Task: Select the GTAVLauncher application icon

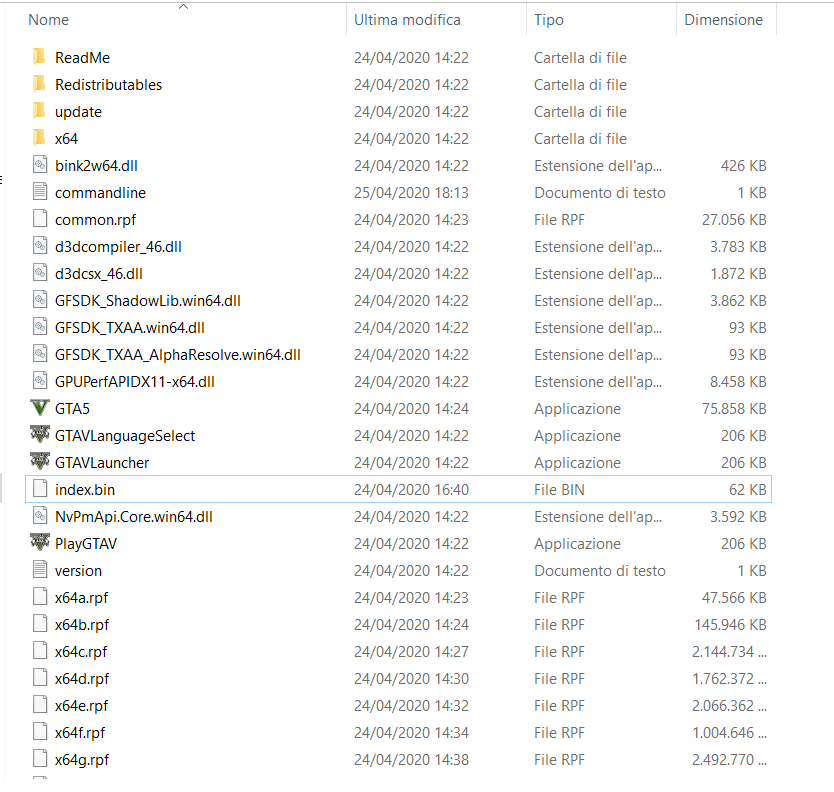Action: pos(40,462)
